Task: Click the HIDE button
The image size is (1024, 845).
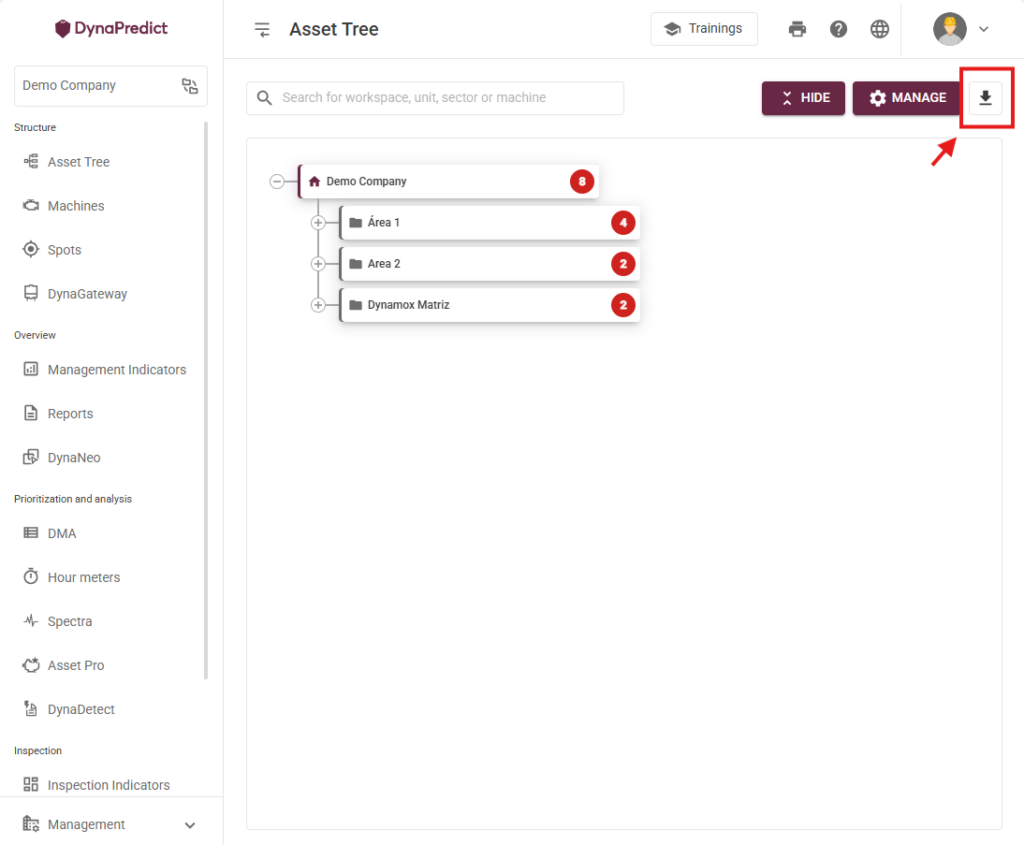Action: point(803,98)
